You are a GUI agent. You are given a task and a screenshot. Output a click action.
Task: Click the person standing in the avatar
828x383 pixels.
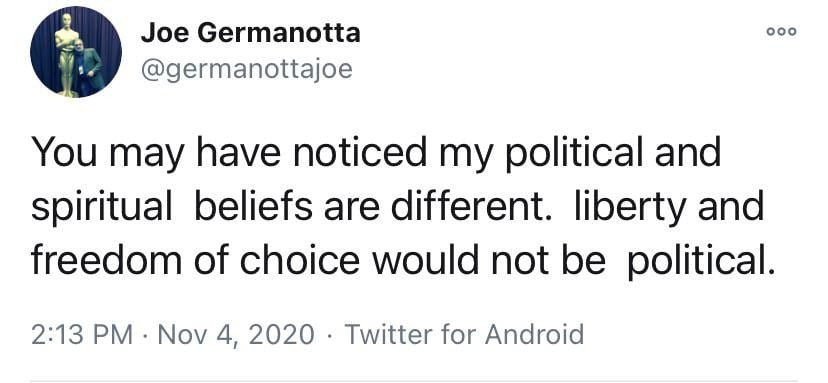point(89,66)
